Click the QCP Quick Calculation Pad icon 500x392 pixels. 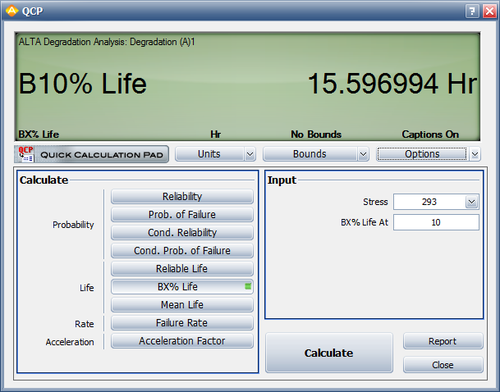(x=26, y=154)
